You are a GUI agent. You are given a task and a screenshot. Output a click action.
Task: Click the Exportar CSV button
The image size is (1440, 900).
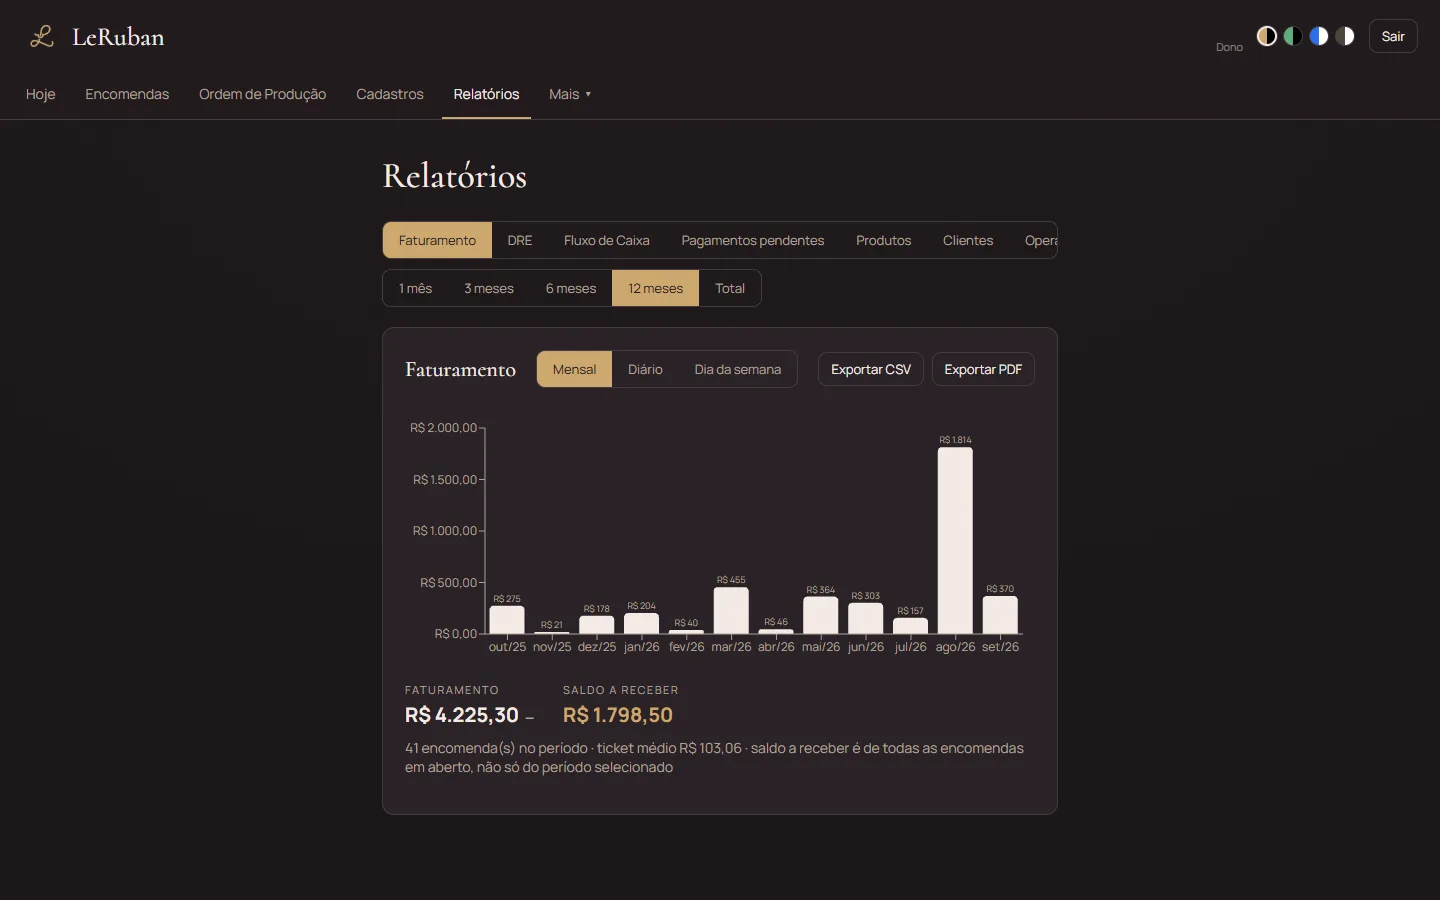tap(871, 369)
